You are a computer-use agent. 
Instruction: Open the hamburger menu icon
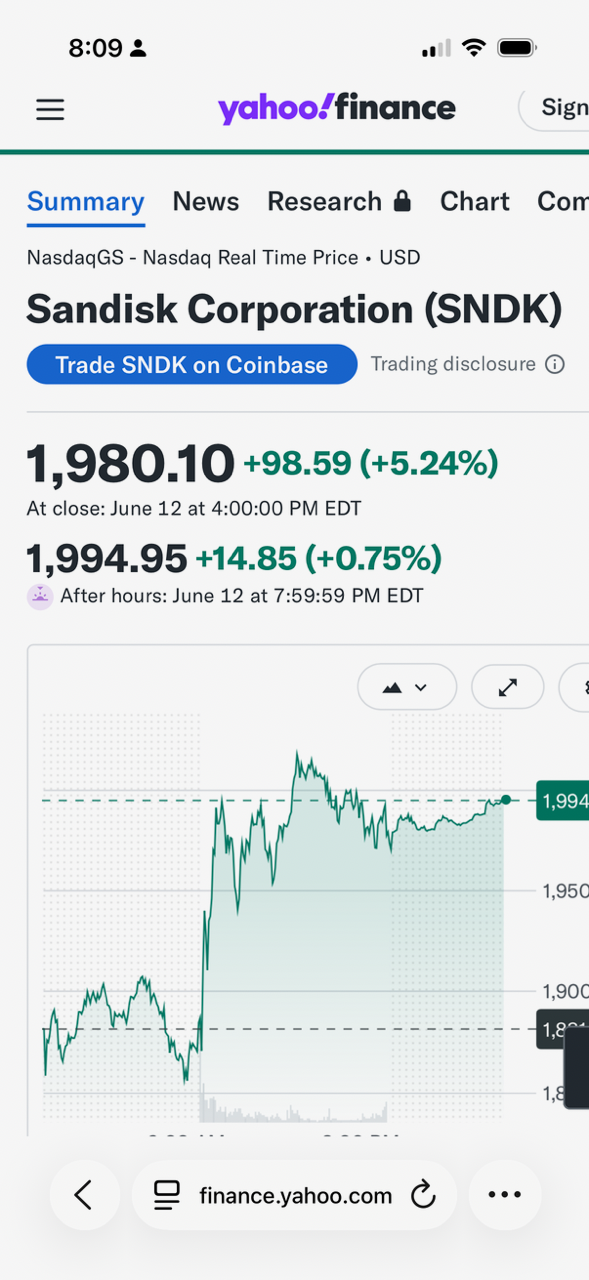click(x=50, y=109)
